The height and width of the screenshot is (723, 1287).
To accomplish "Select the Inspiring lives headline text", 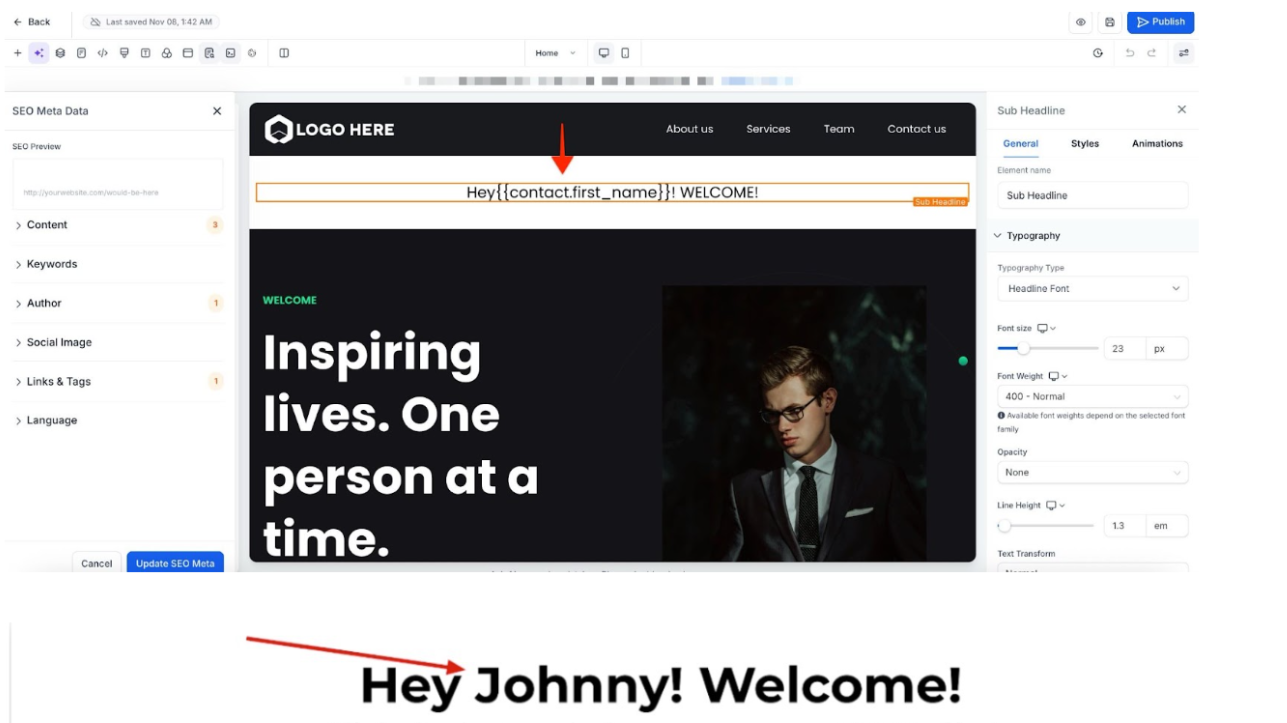I will coord(401,446).
